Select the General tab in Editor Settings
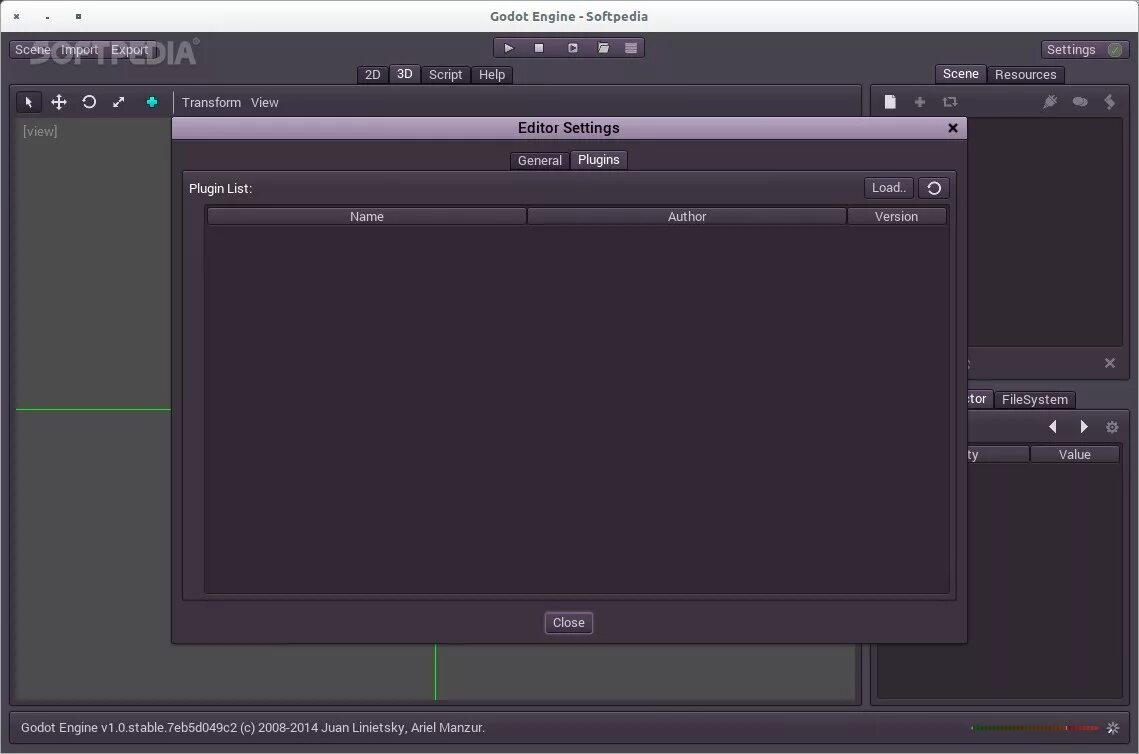This screenshot has height=754, width=1139. pos(540,161)
